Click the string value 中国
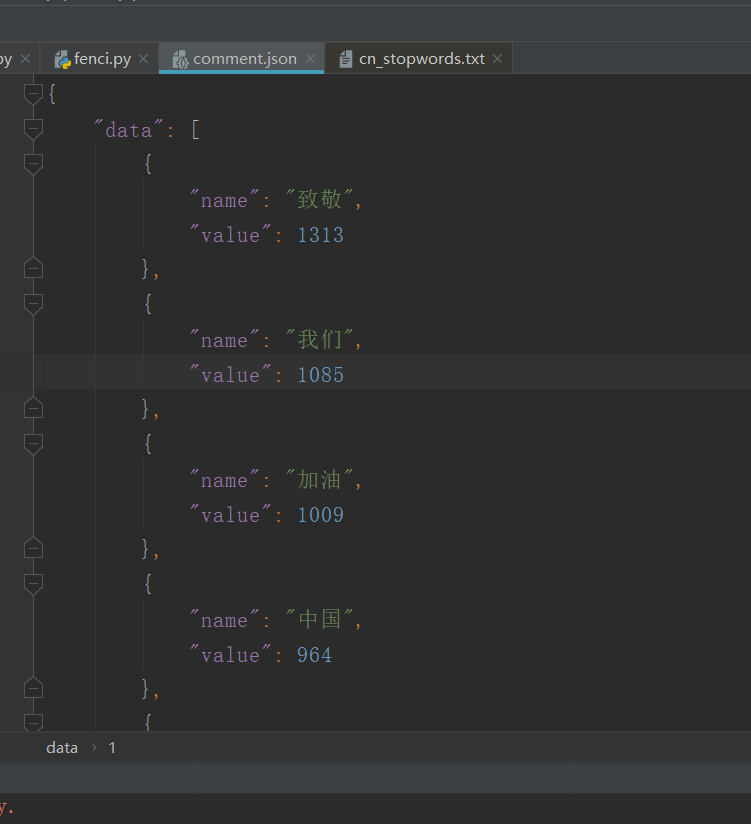Viewport: 751px width, 824px height. tap(320, 620)
